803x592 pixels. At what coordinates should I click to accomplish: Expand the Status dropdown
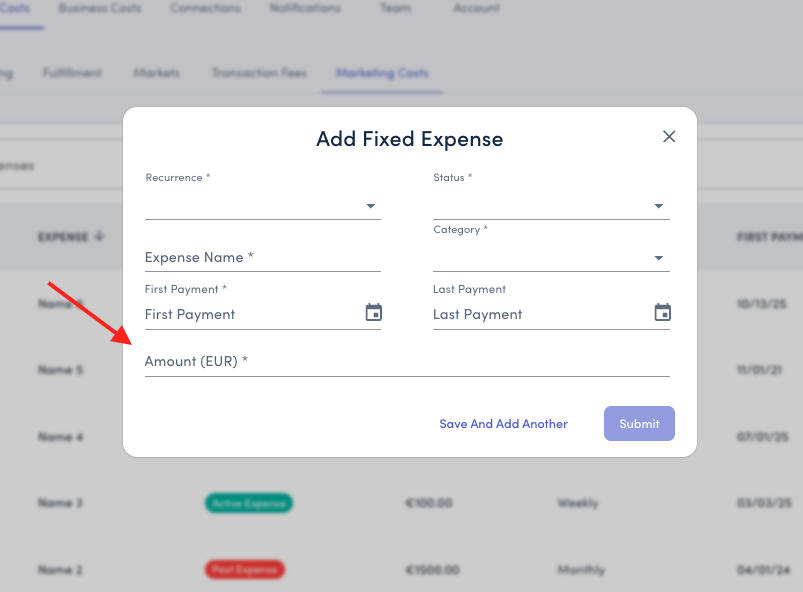click(551, 206)
